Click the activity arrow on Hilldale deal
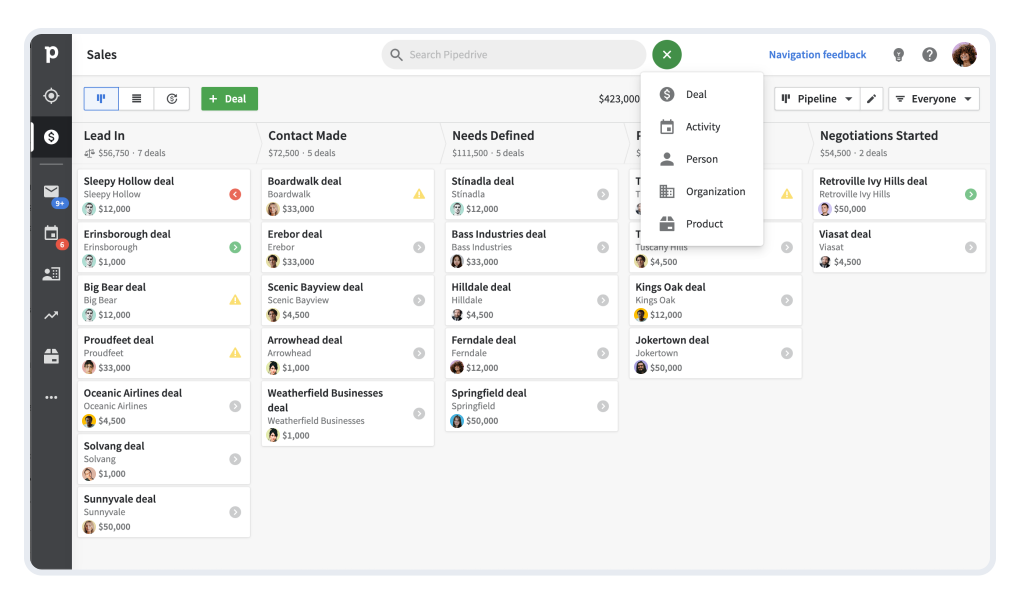1020x612 pixels. tap(603, 300)
